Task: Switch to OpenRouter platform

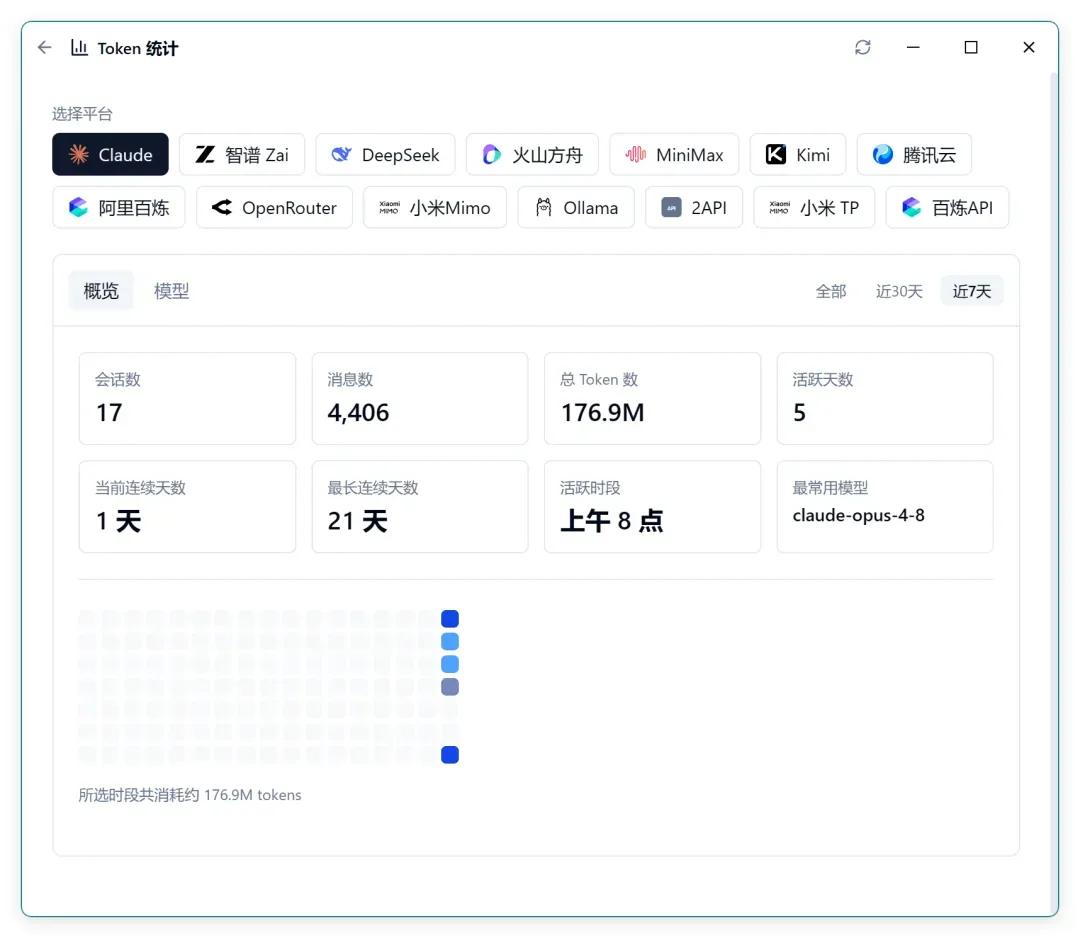Action: tap(274, 207)
